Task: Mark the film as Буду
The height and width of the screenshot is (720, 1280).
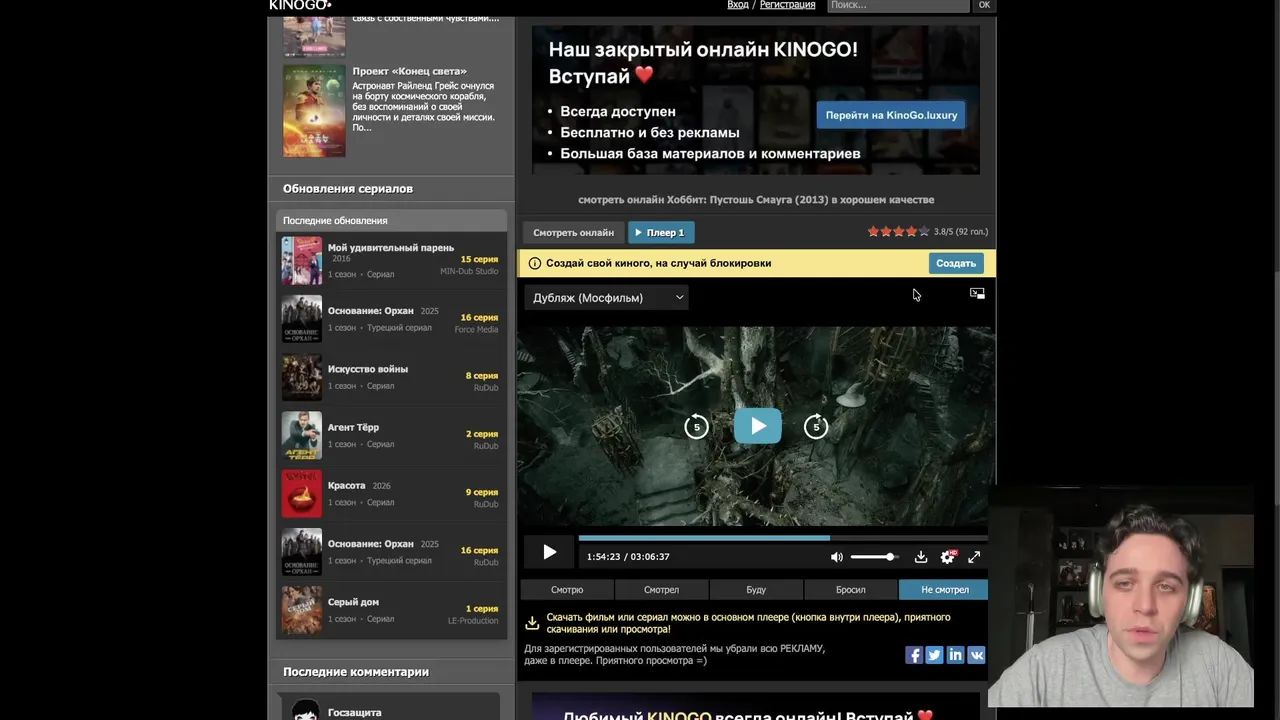Action: pyautogui.click(x=756, y=590)
